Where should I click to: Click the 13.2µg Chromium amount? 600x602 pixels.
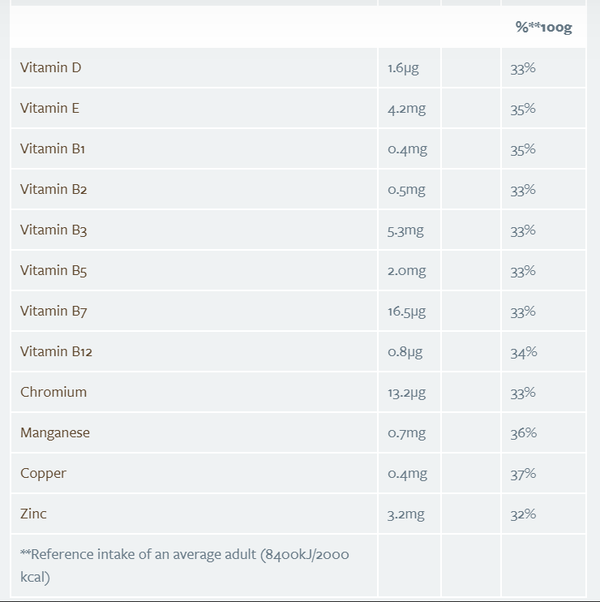click(407, 392)
